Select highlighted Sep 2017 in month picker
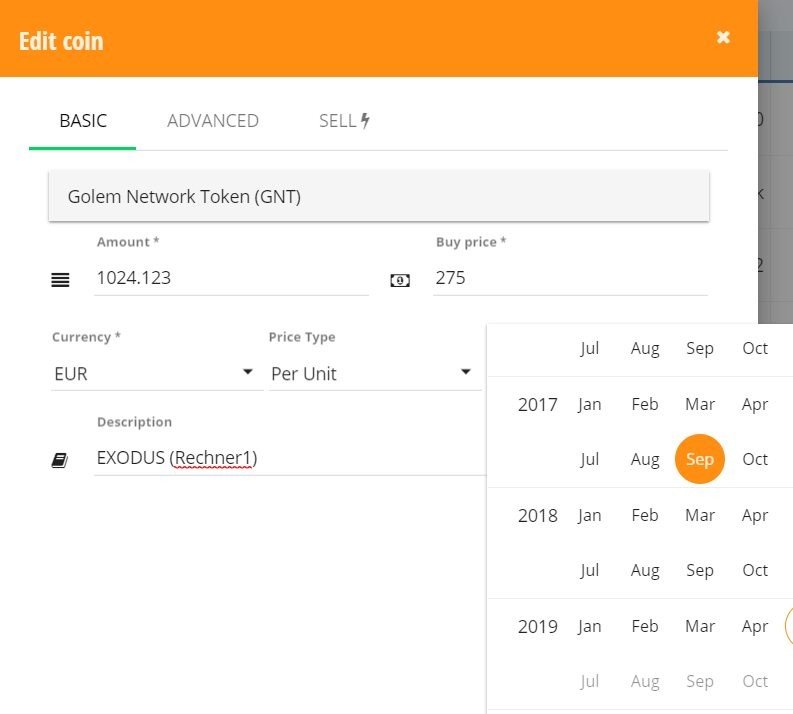This screenshot has width=793, height=714. point(699,459)
